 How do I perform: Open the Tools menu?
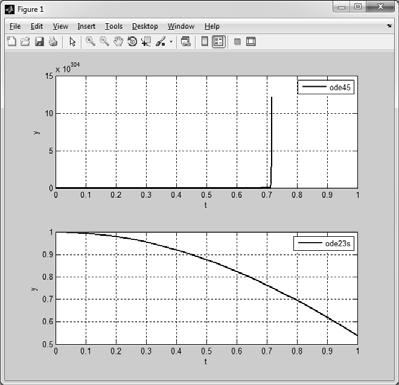[x=114, y=26]
